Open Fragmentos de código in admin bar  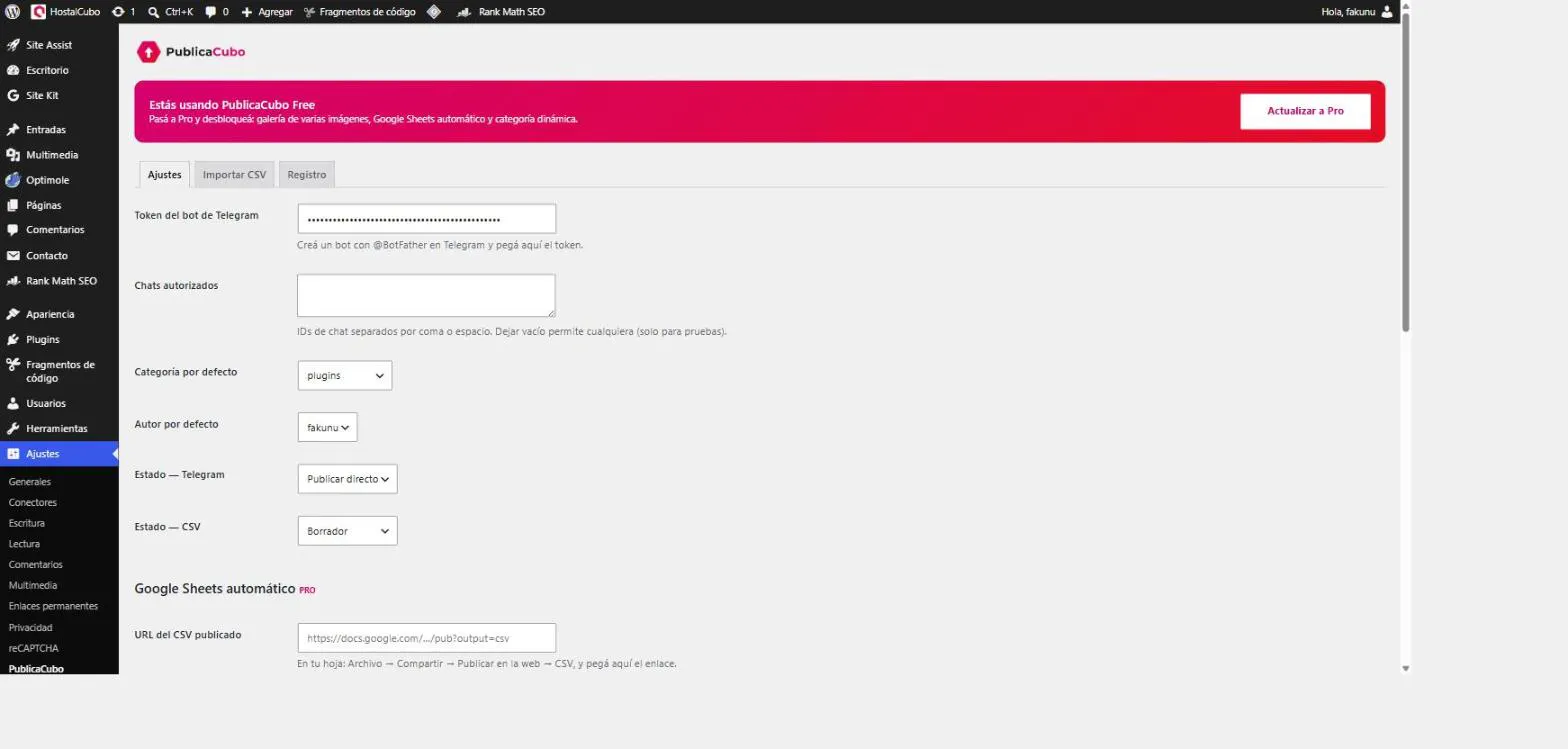tap(359, 12)
